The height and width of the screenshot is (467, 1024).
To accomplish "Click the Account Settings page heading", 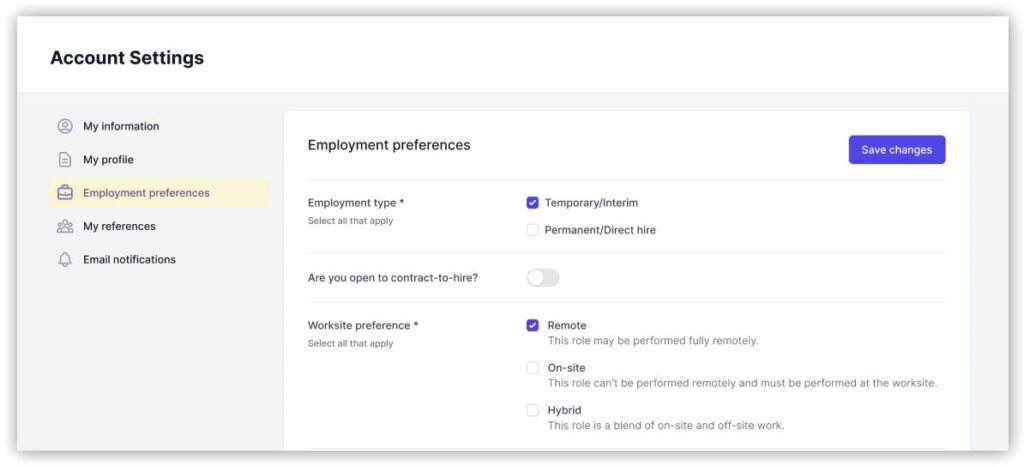I will 127,58.
